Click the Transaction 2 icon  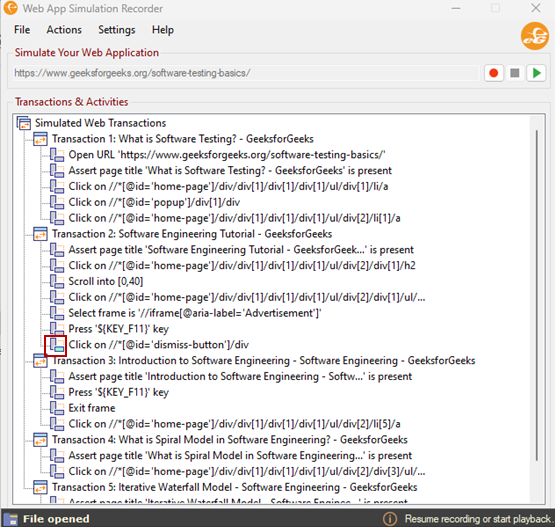coord(40,234)
